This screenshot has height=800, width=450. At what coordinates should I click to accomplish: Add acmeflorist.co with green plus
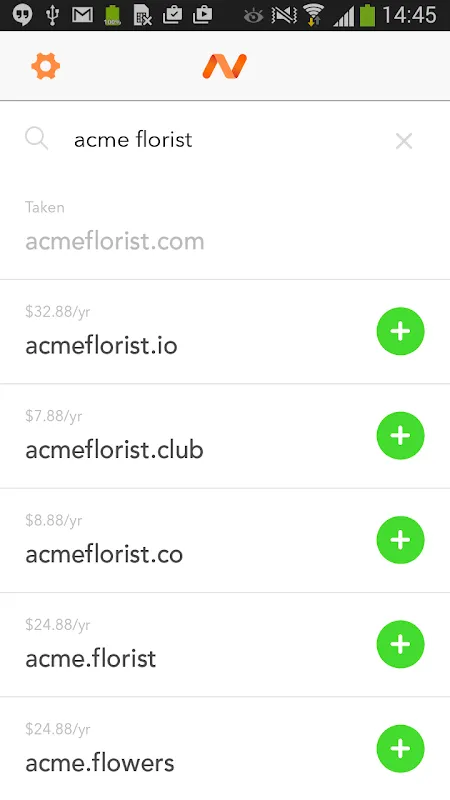coord(401,540)
